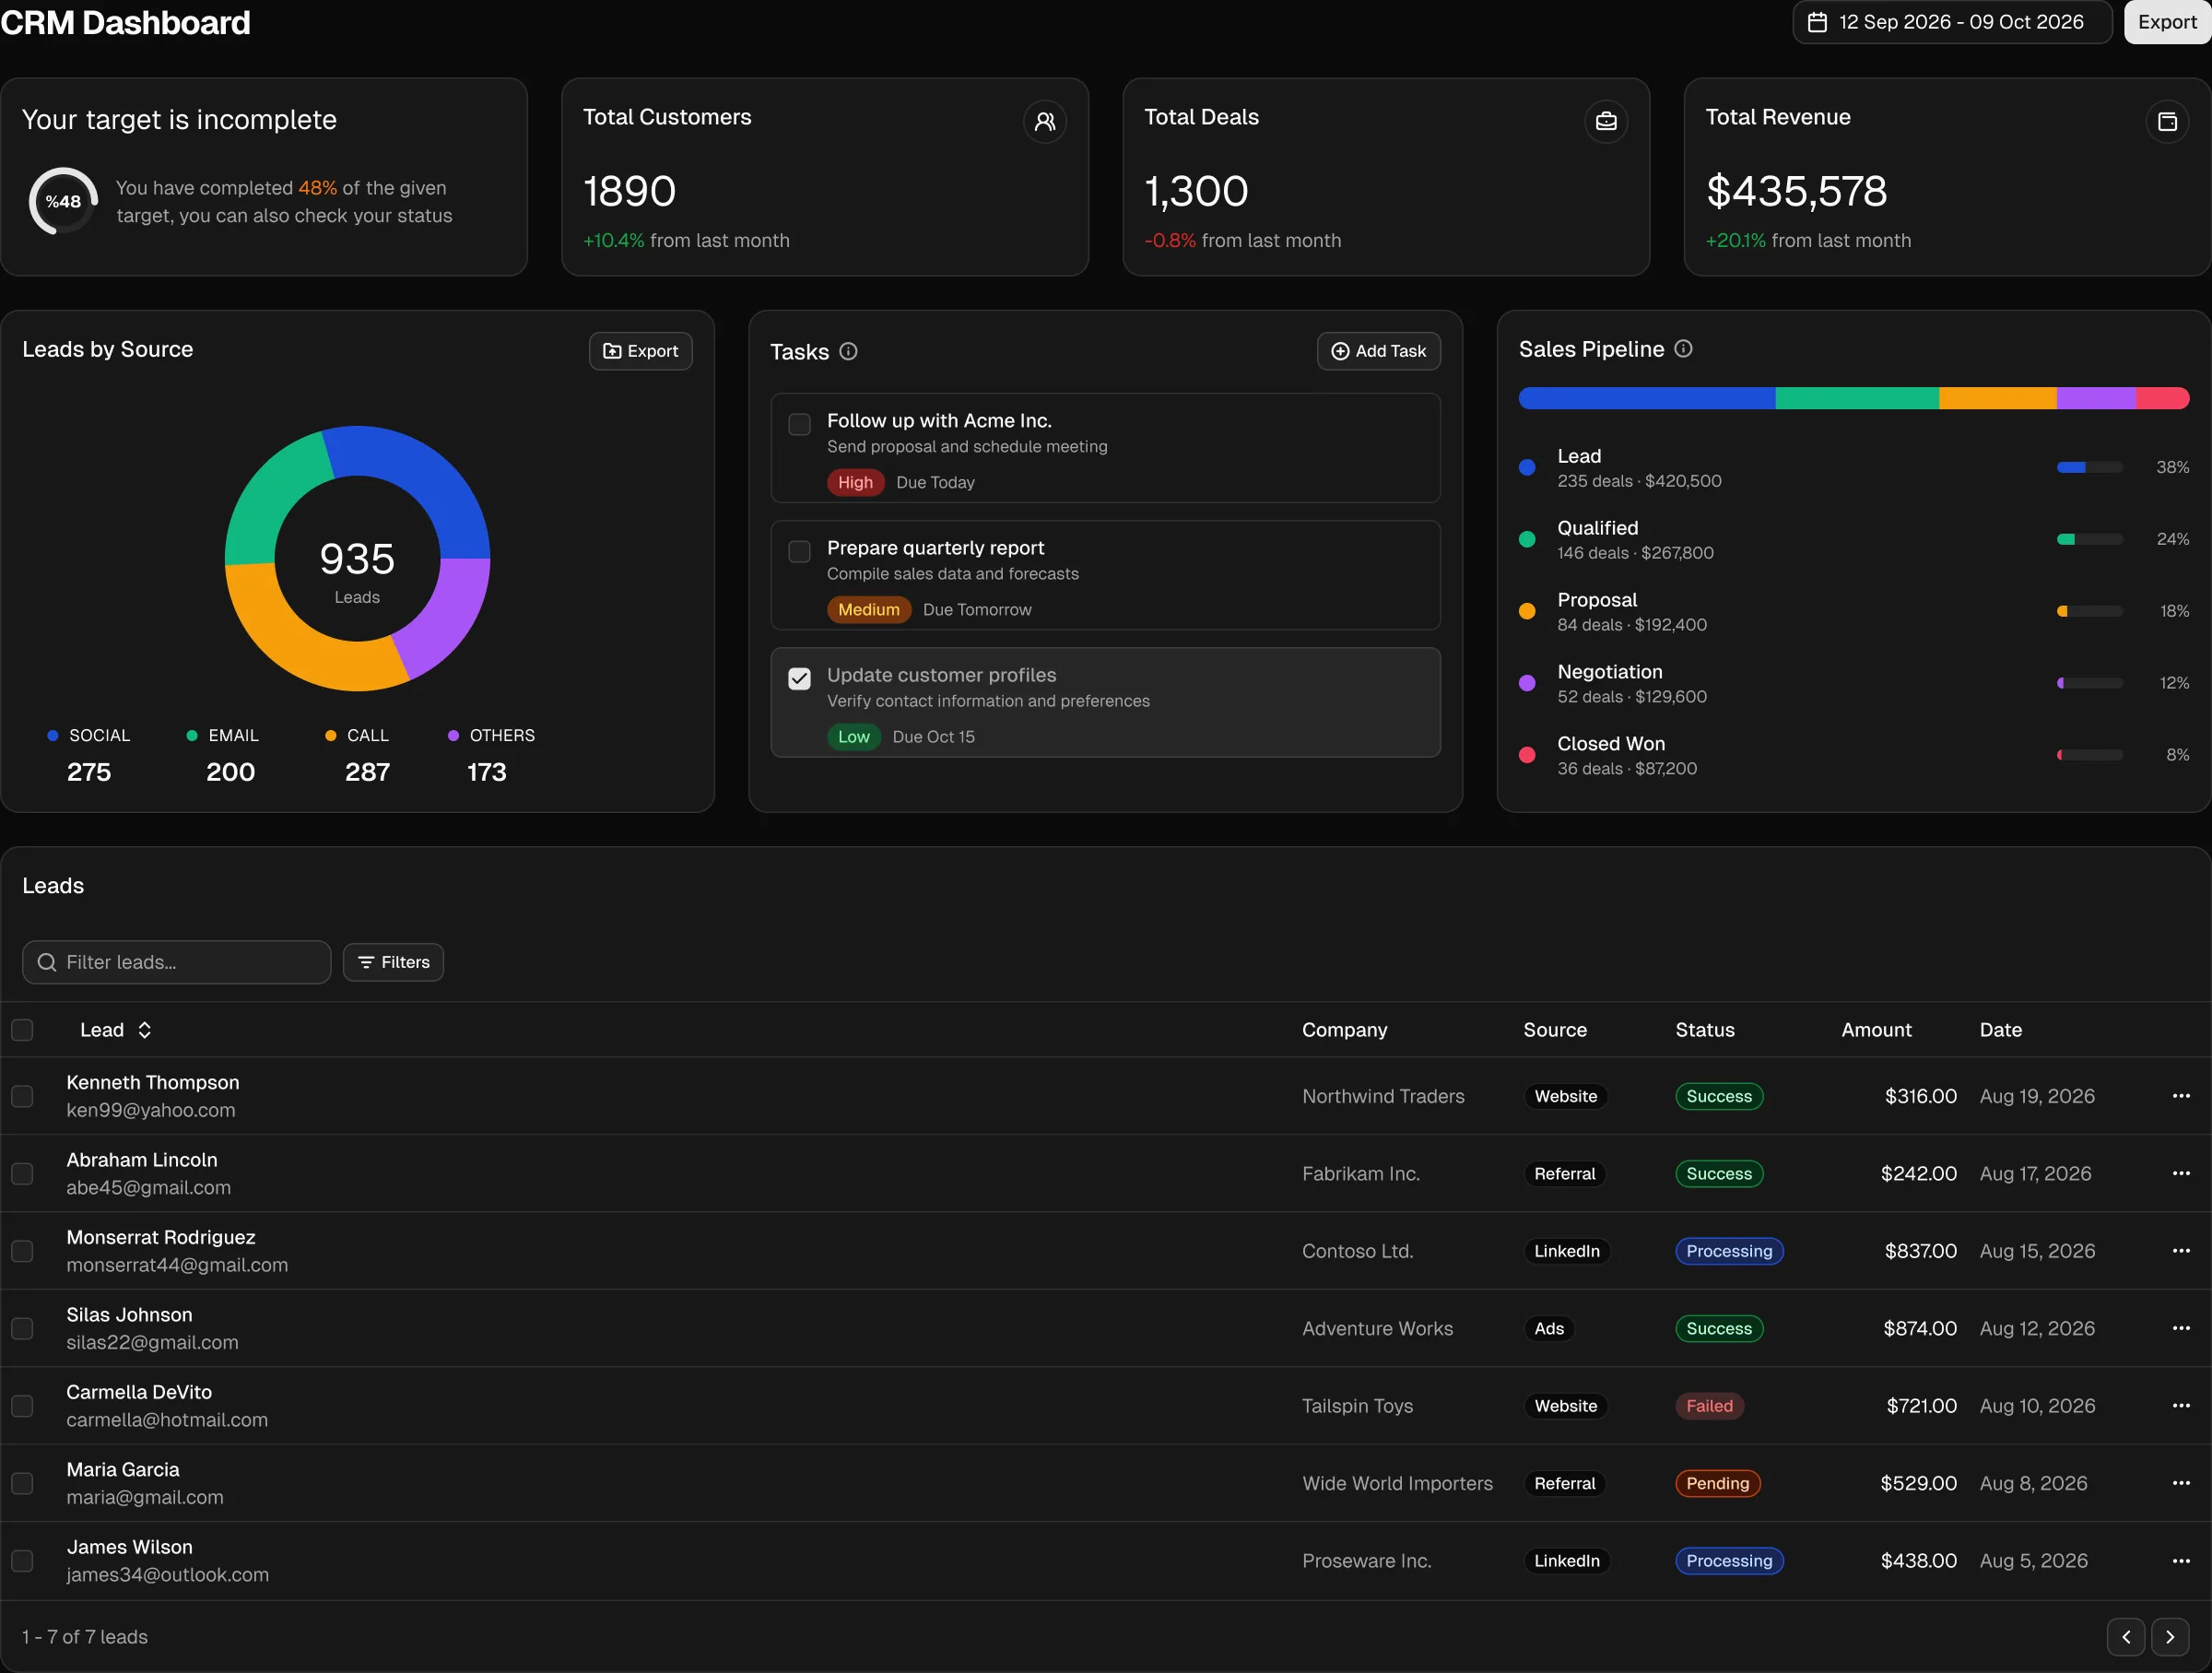Export the Leads by Source chart
Image resolution: width=2212 pixels, height=1673 pixels.
pos(640,351)
